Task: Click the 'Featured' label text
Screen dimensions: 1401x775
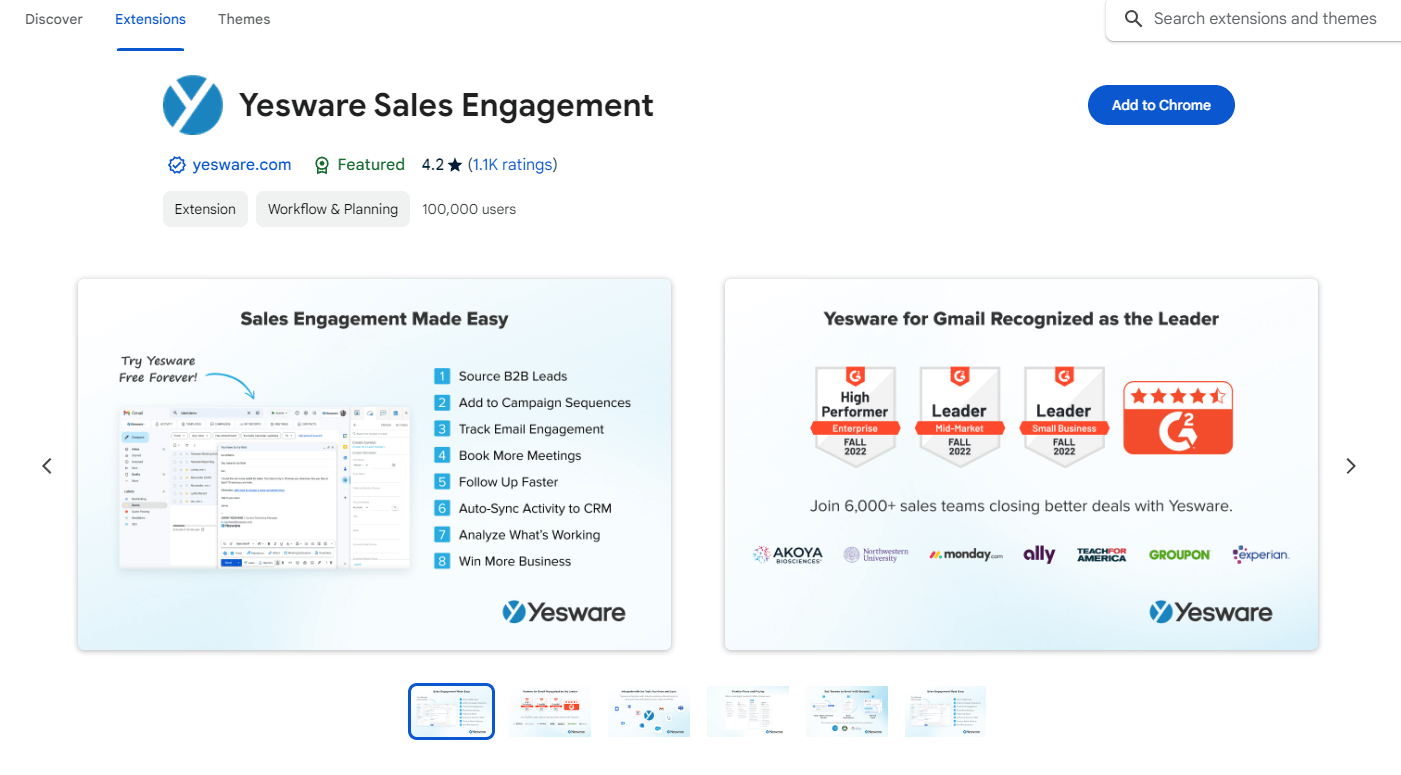Action: click(371, 165)
